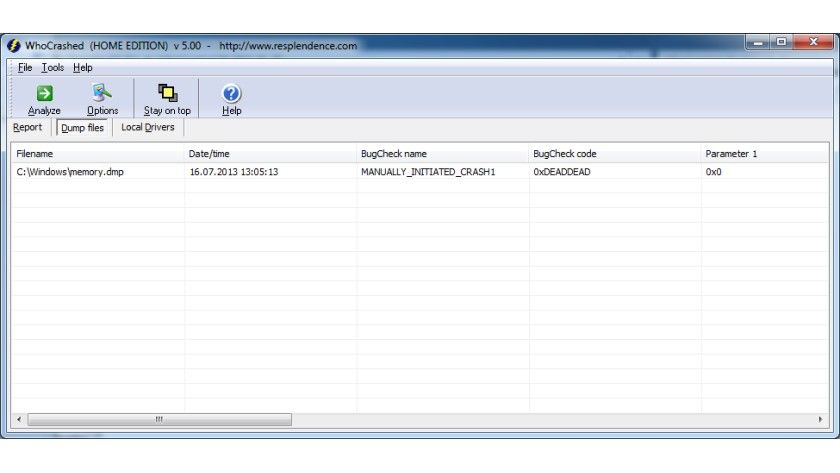This screenshot has width=840, height=473.
Task: Click the horizontal scrollbar thumb
Action: click(160, 419)
